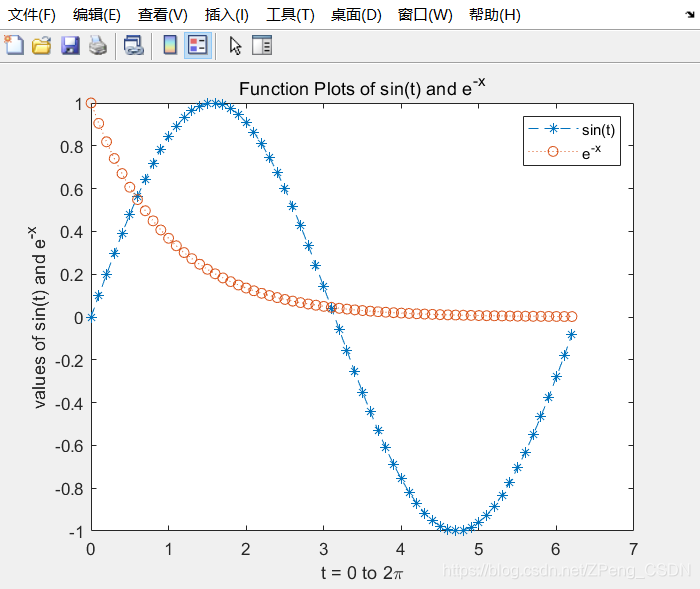The height and width of the screenshot is (589, 700).
Task: Open the 编辑(E) menu
Action: coord(97,15)
